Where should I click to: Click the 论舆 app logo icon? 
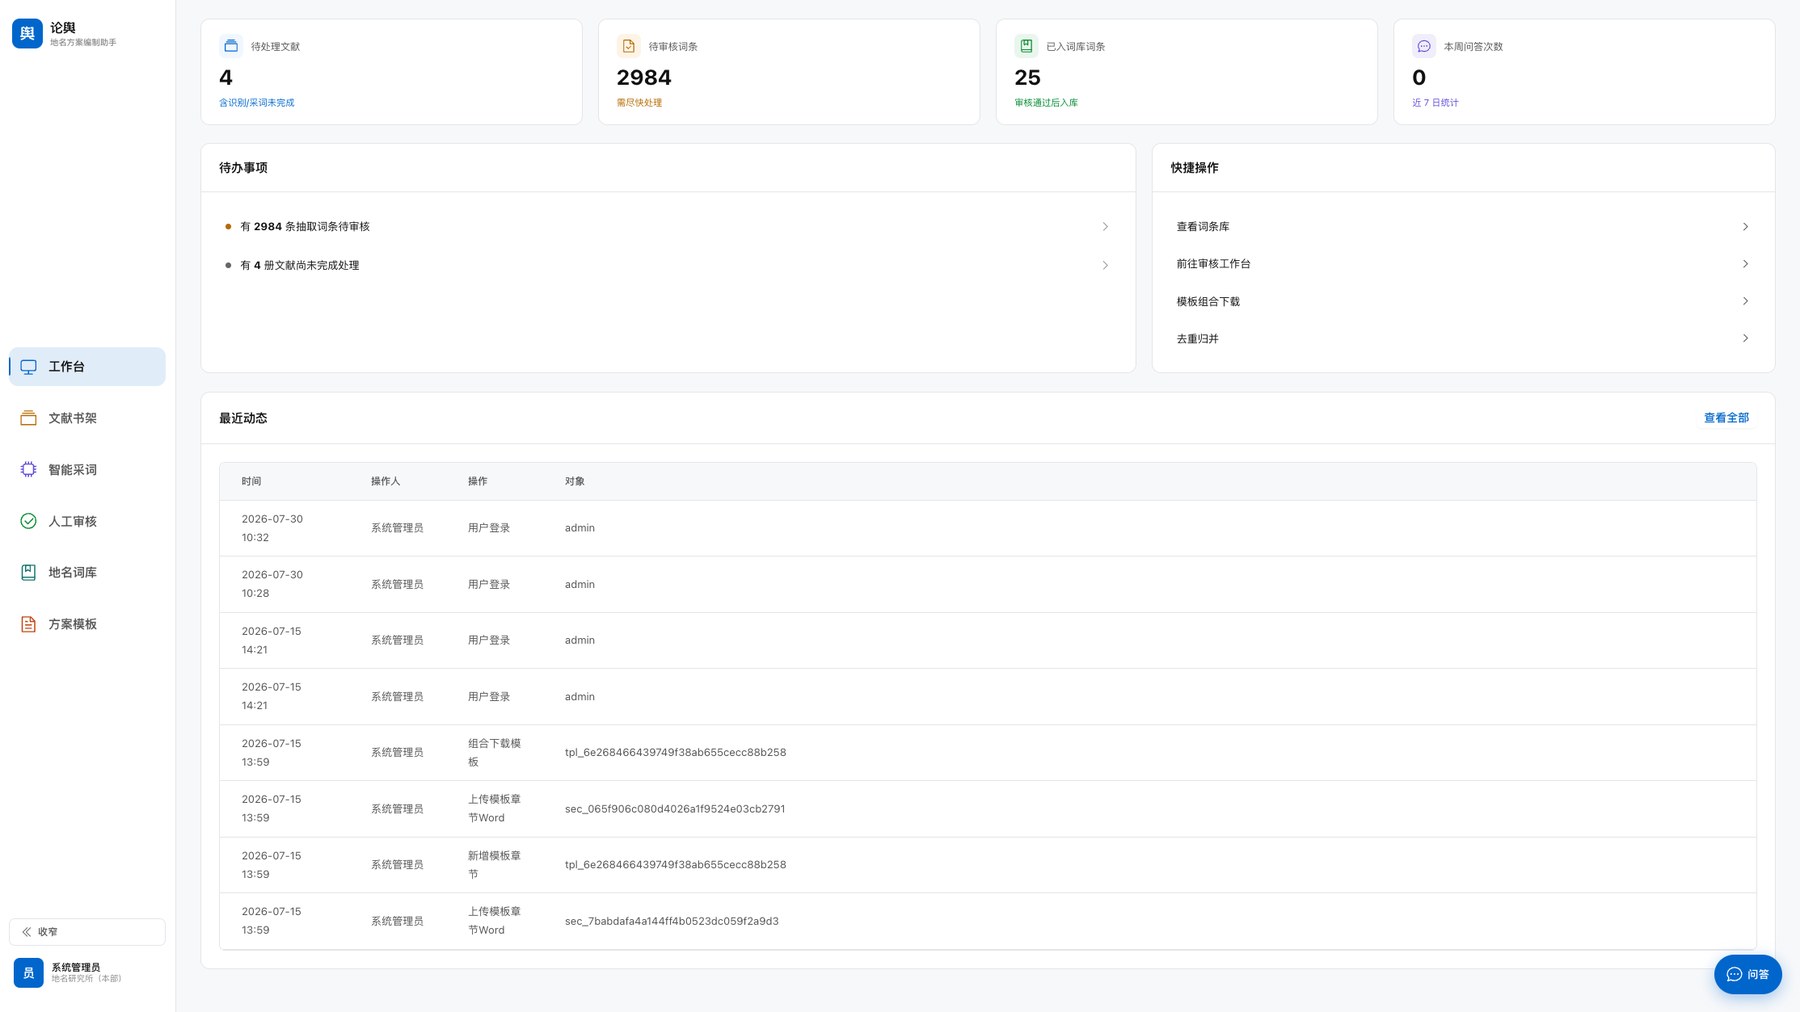pyautogui.click(x=27, y=33)
